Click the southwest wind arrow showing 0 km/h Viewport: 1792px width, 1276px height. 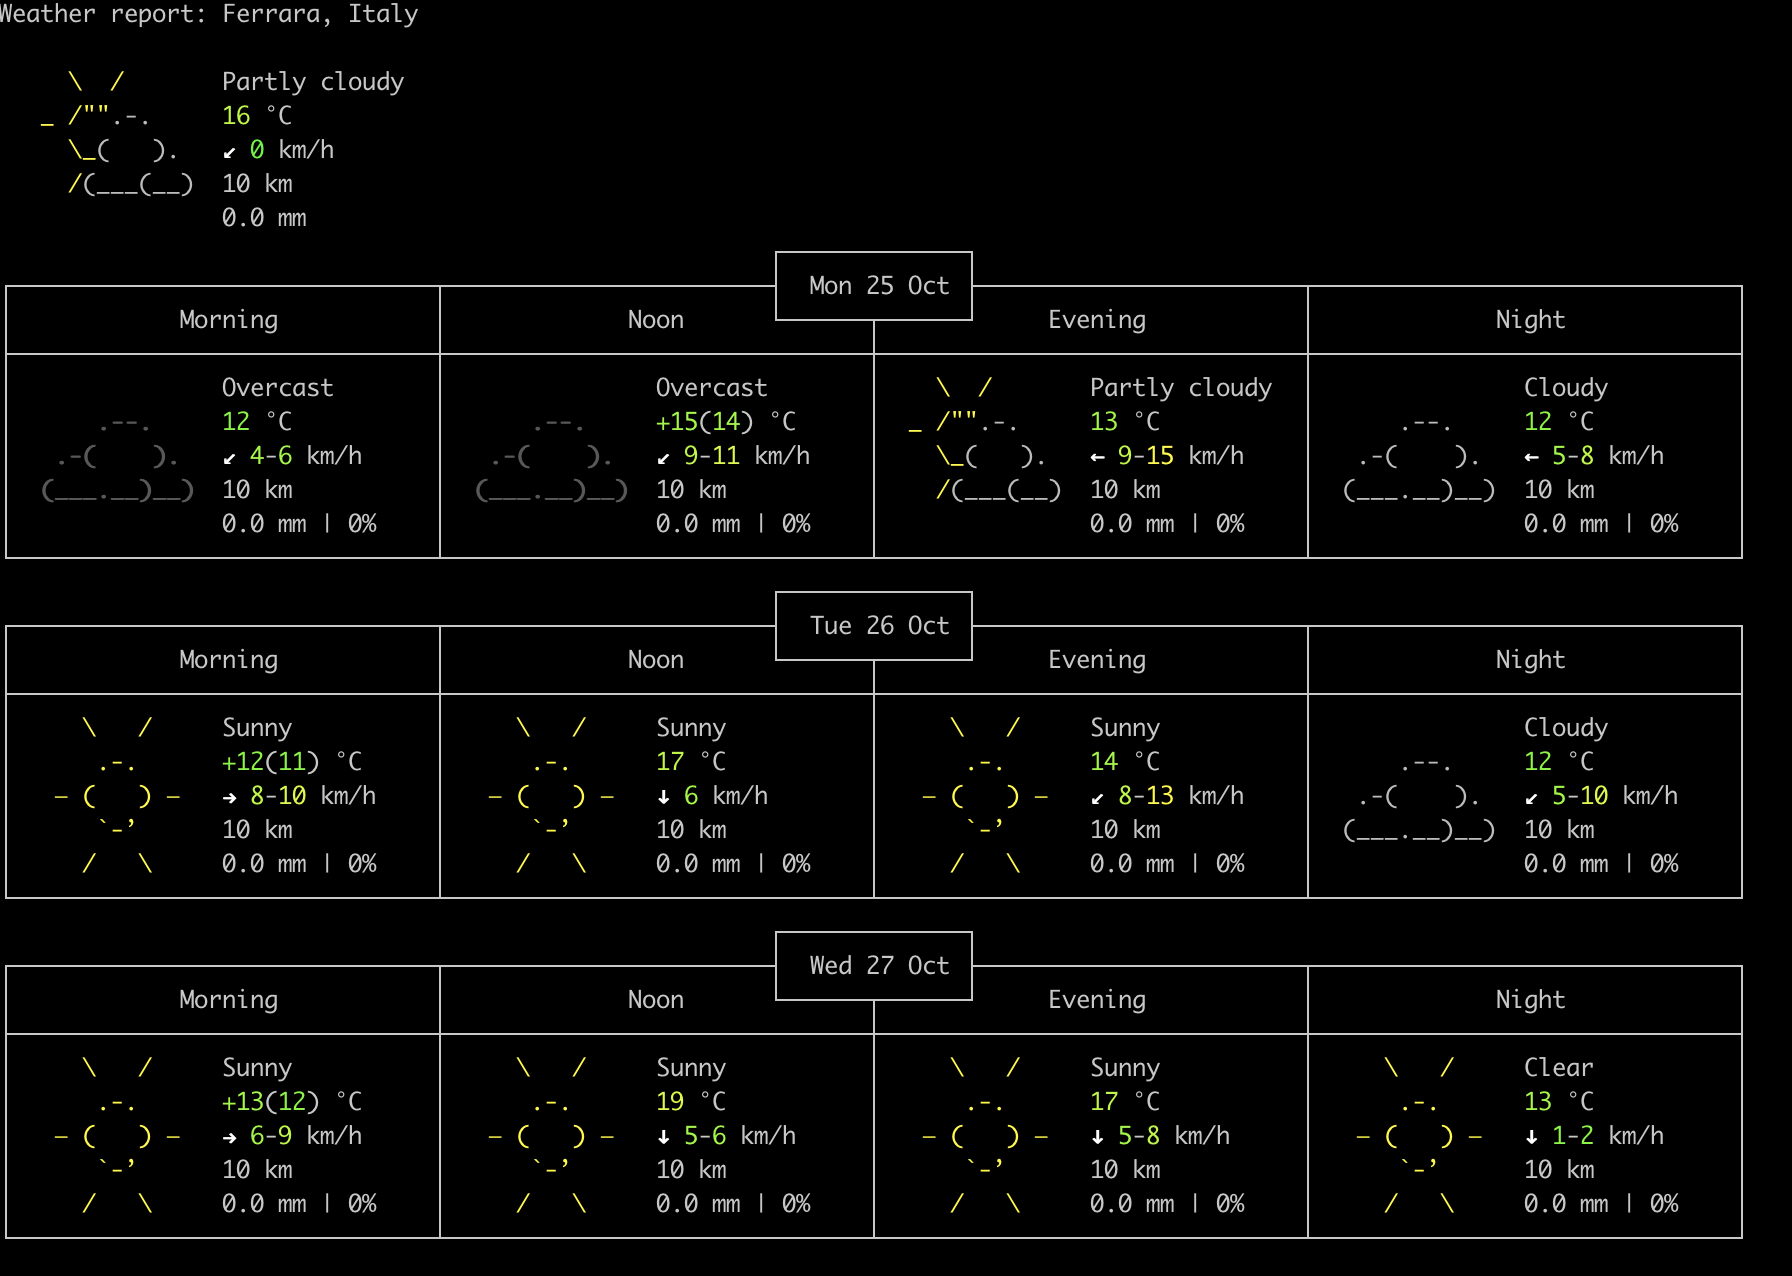click(x=231, y=150)
